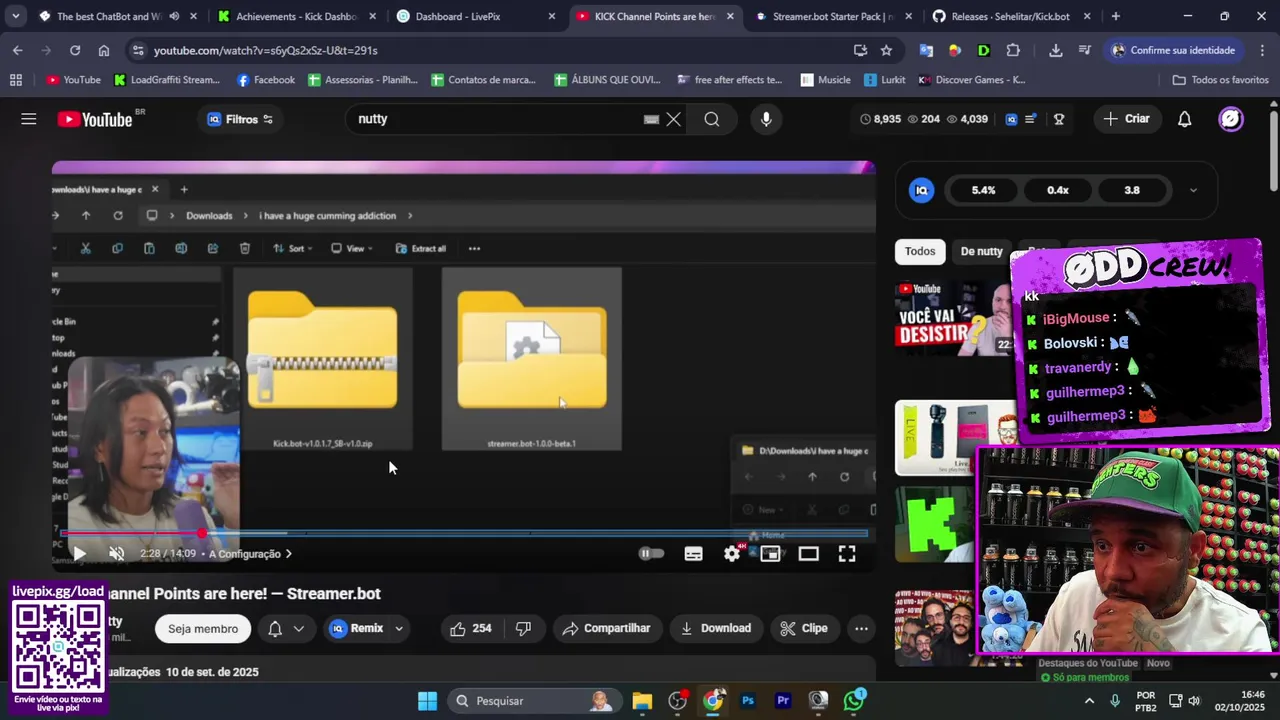The width and height of the screenshot is (1280, 720).
Task: Open File Explorer from the taskbar
Action: 642,701
